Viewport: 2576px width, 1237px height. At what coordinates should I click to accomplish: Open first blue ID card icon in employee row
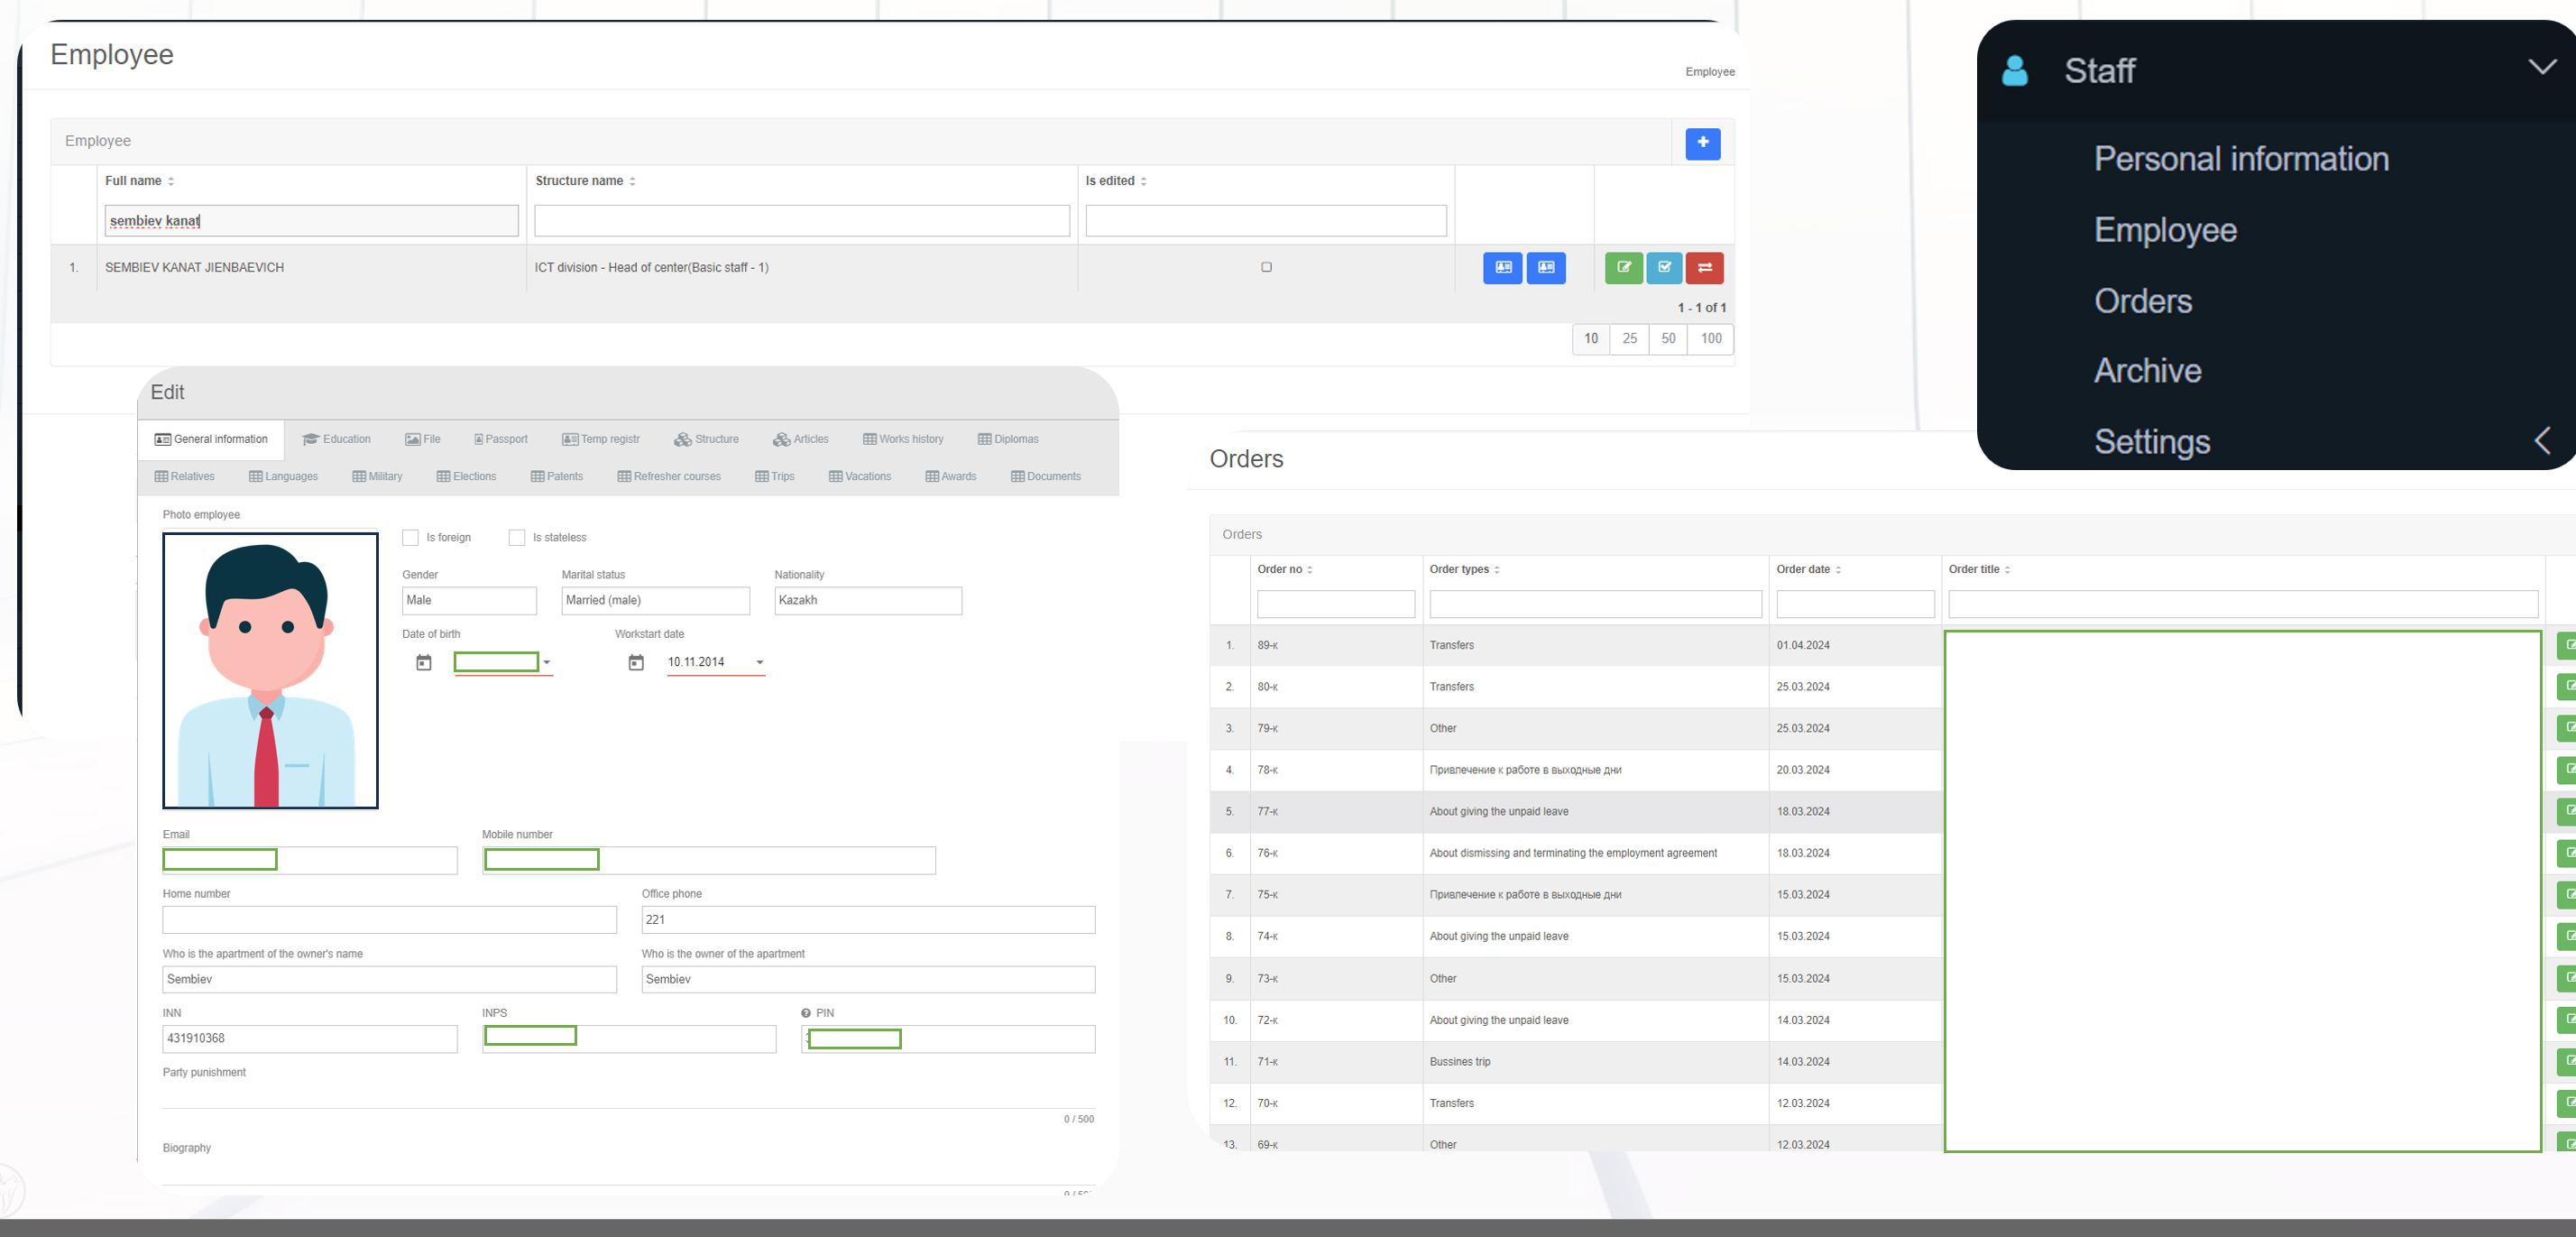(1502, 267)
